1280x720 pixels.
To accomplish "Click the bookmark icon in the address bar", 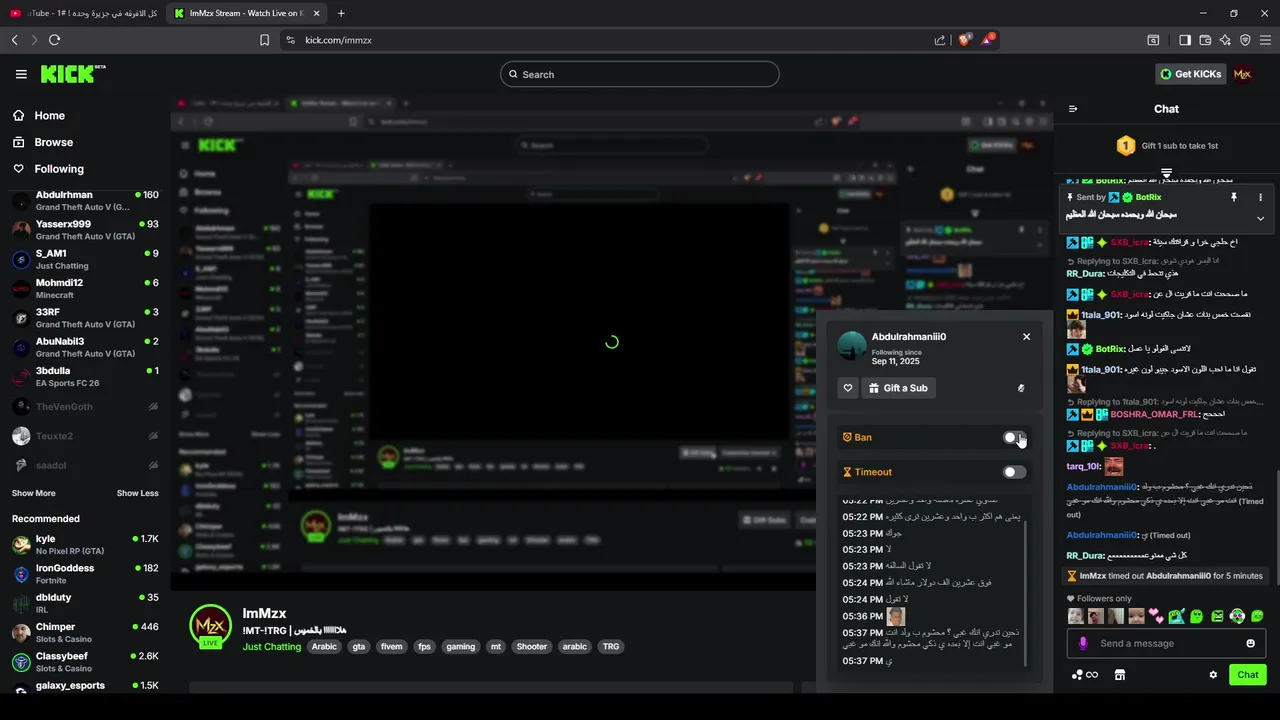I will click(264, 40).
